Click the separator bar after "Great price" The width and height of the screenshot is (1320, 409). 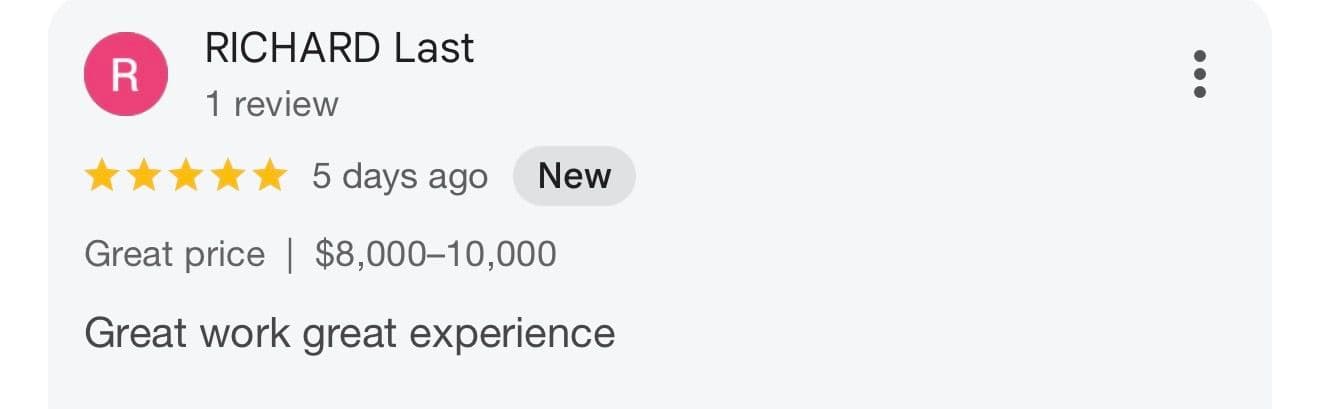click(x=290, y=254)
